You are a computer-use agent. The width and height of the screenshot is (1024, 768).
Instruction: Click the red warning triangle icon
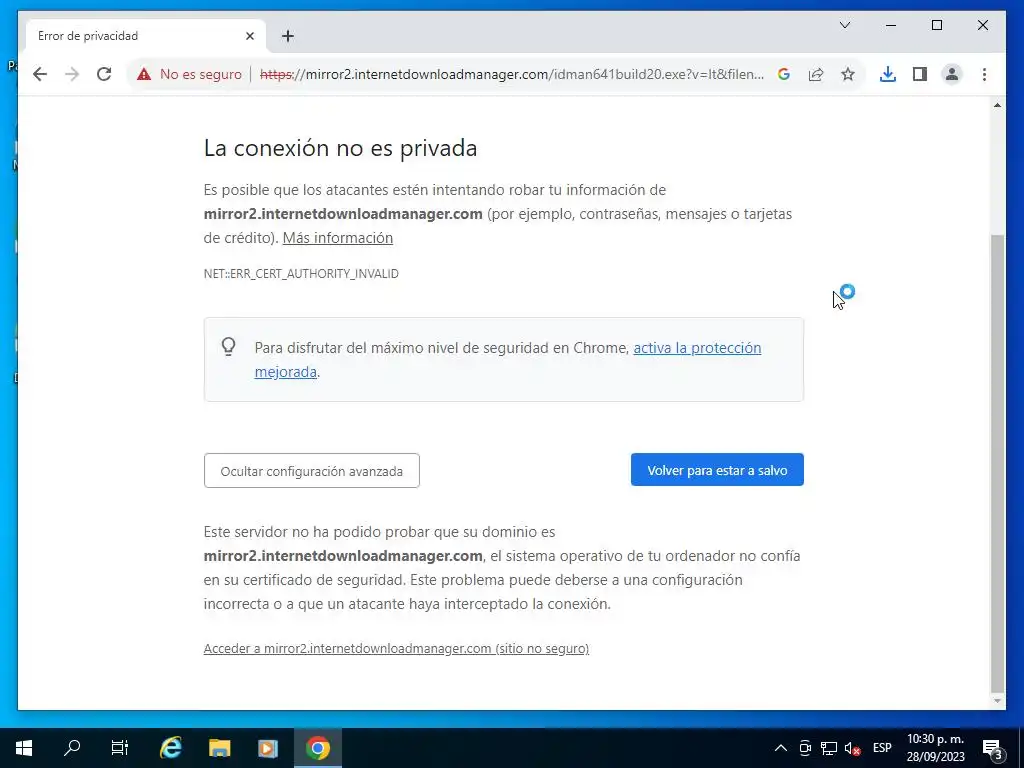point(144,74)
